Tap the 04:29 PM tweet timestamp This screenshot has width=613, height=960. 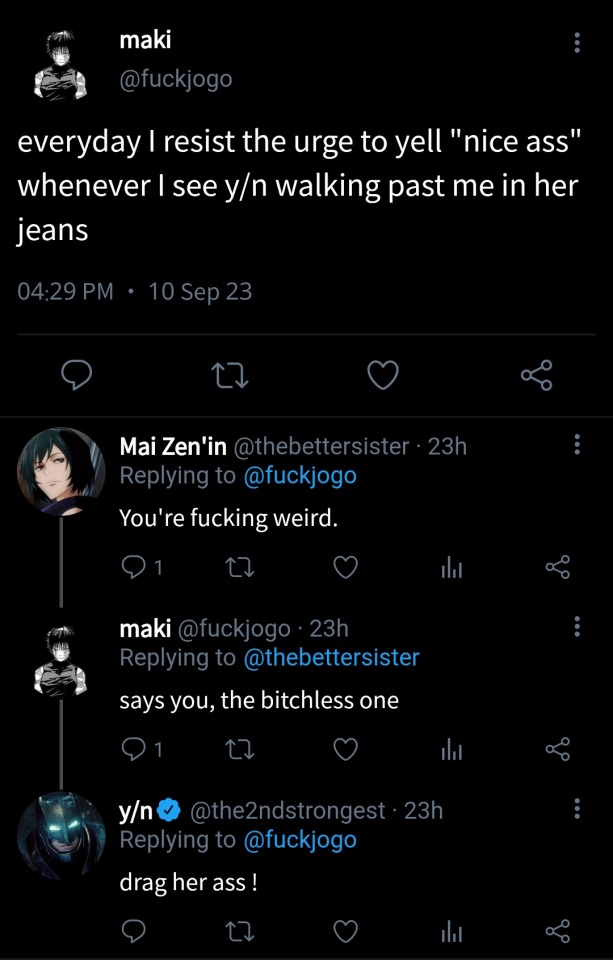[66, 292]
